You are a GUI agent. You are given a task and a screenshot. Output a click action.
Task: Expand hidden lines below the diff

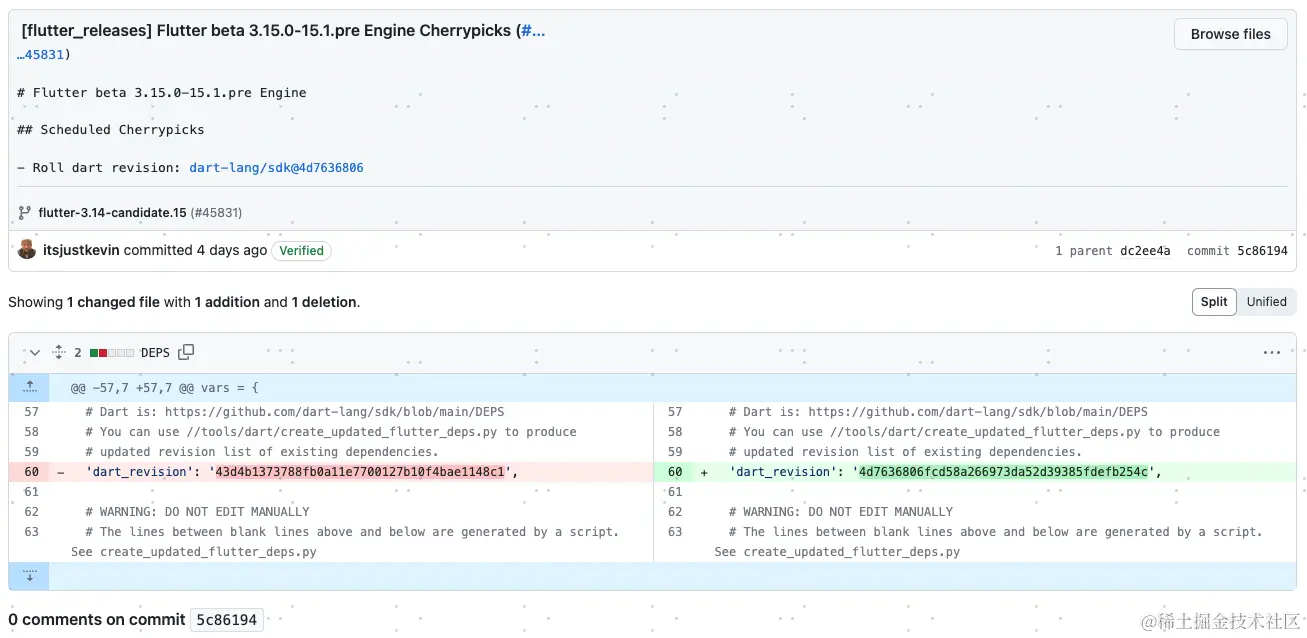click(29, 575)
